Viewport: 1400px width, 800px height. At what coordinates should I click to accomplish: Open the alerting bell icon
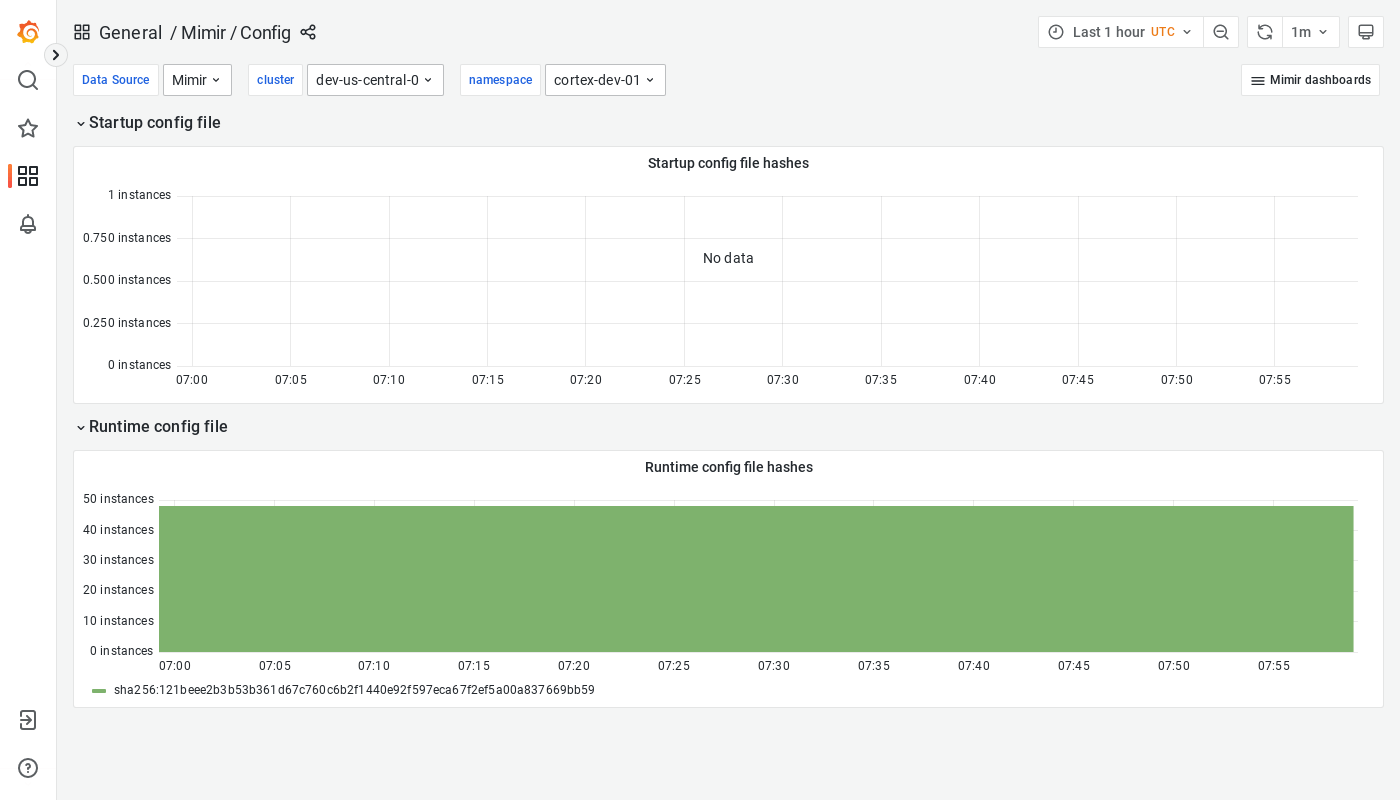(28, 224)
